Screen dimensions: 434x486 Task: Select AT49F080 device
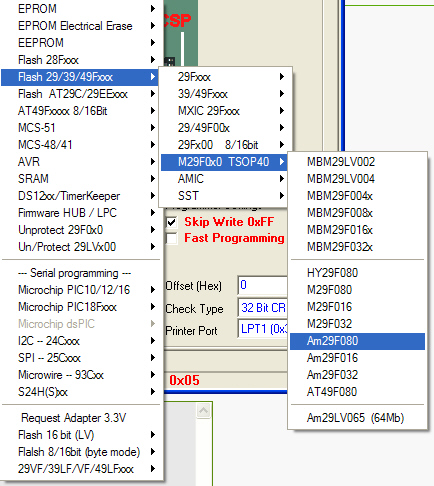(x=357, y=392)
